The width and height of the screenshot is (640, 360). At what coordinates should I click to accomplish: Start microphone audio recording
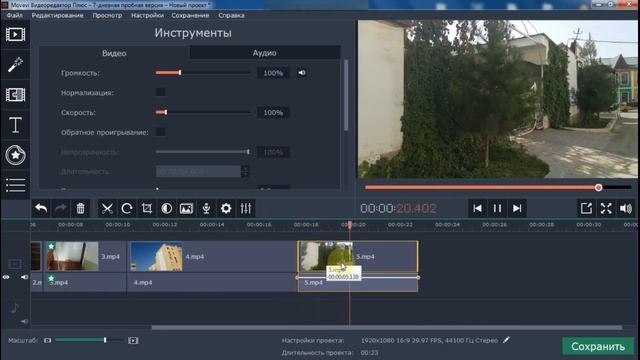pyautogui.click(x=206, y=209)
